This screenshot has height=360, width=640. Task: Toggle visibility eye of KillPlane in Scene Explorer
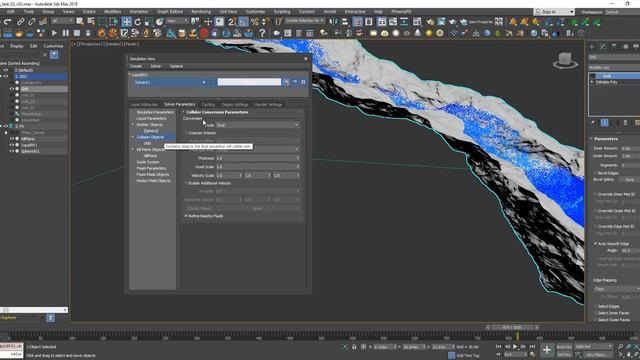pyautogui.click(x=12, y=139)
